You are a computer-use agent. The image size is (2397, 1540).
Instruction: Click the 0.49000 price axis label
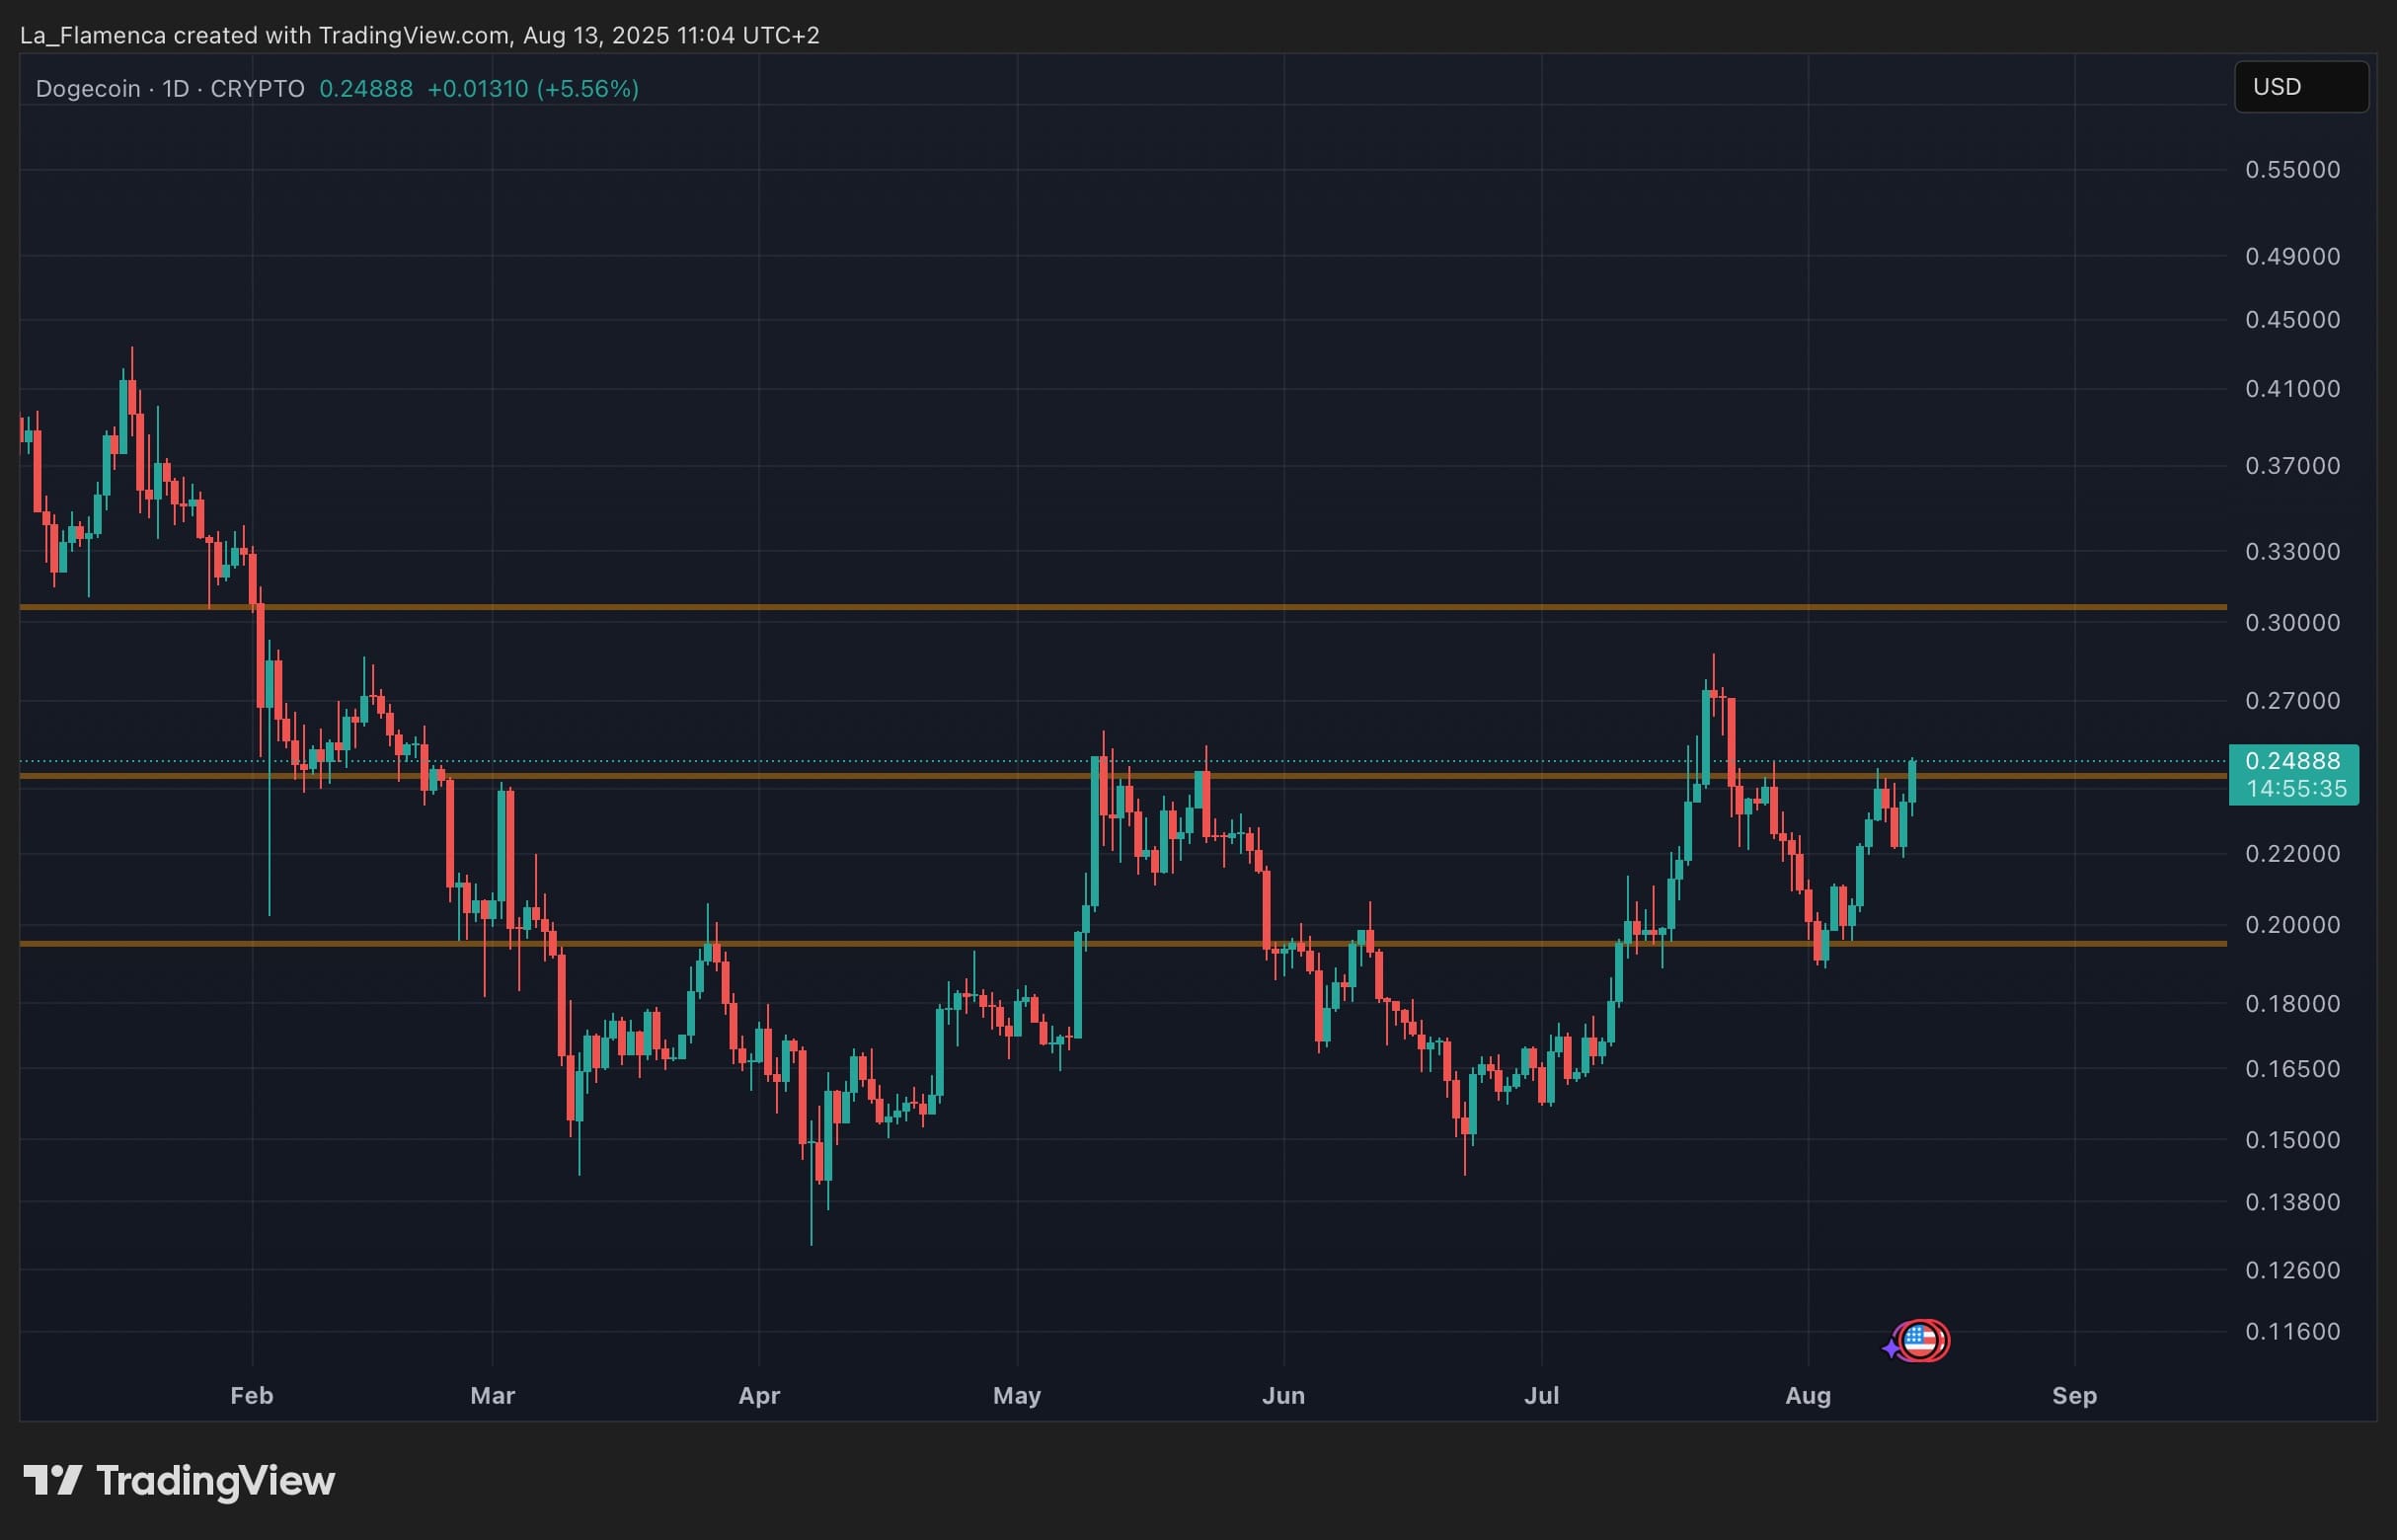[x=2293, y=256]
